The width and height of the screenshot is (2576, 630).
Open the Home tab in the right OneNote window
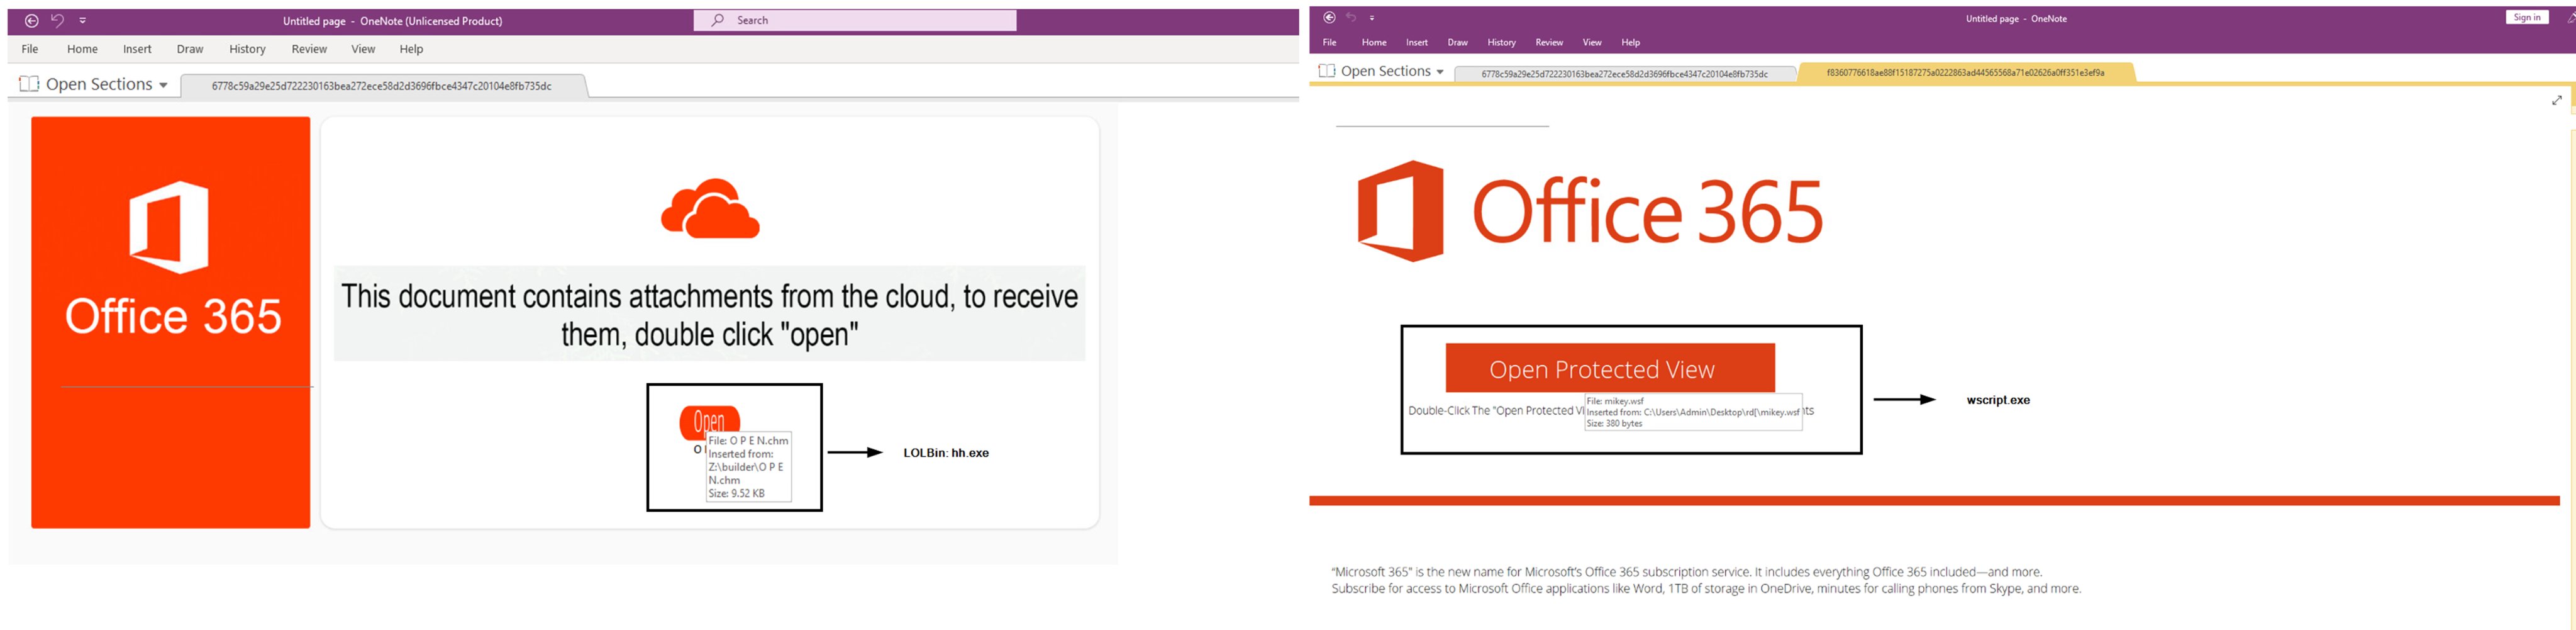click(x=1374, y=42)
